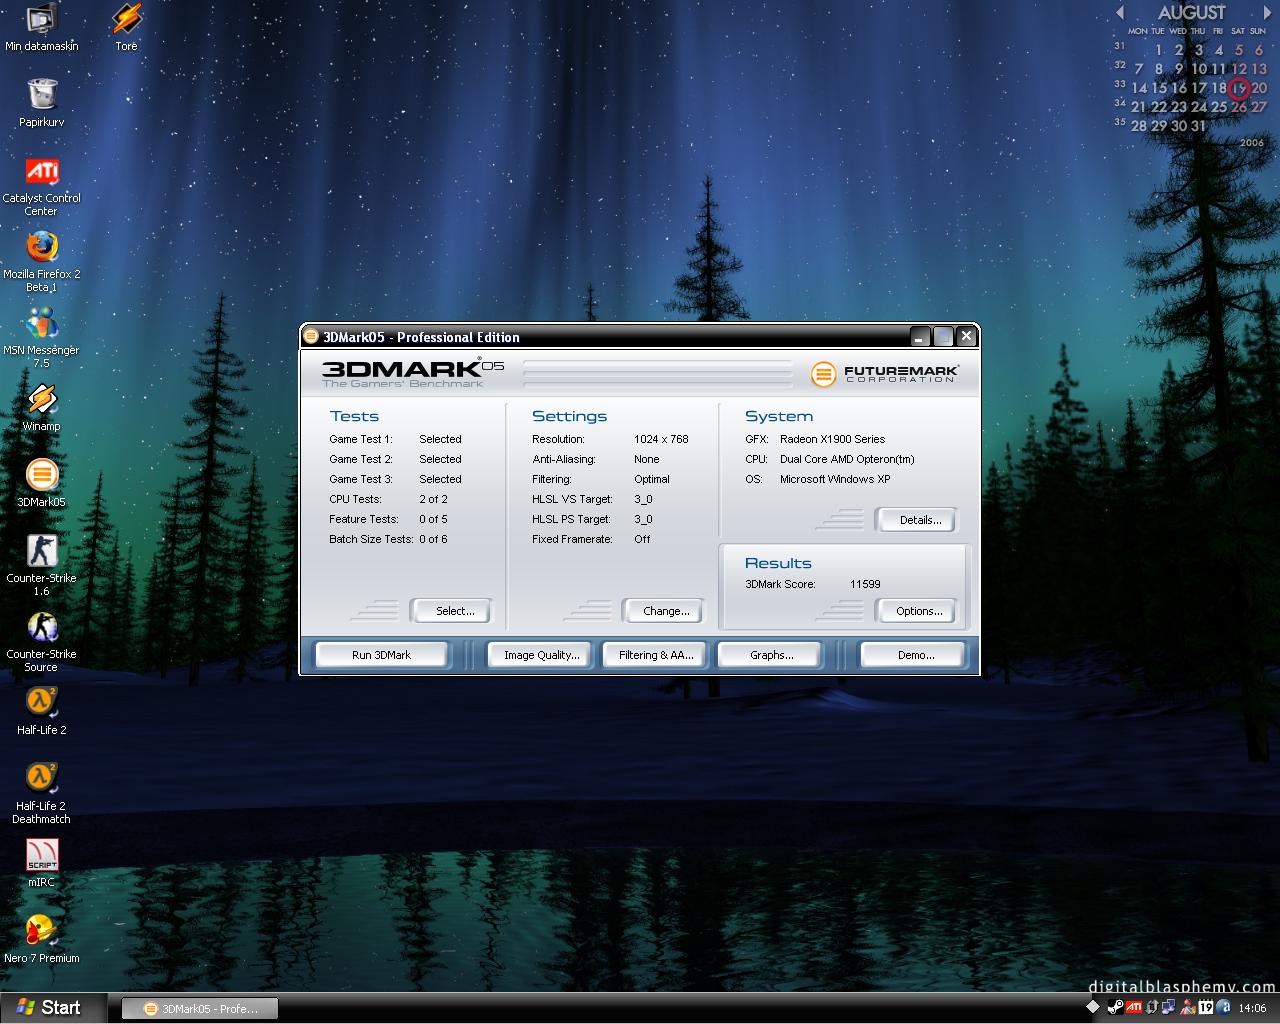1280x1024 pixels.
Task: Click GFX value Radeon X1900 Series
Action: [x=832, y=439]
